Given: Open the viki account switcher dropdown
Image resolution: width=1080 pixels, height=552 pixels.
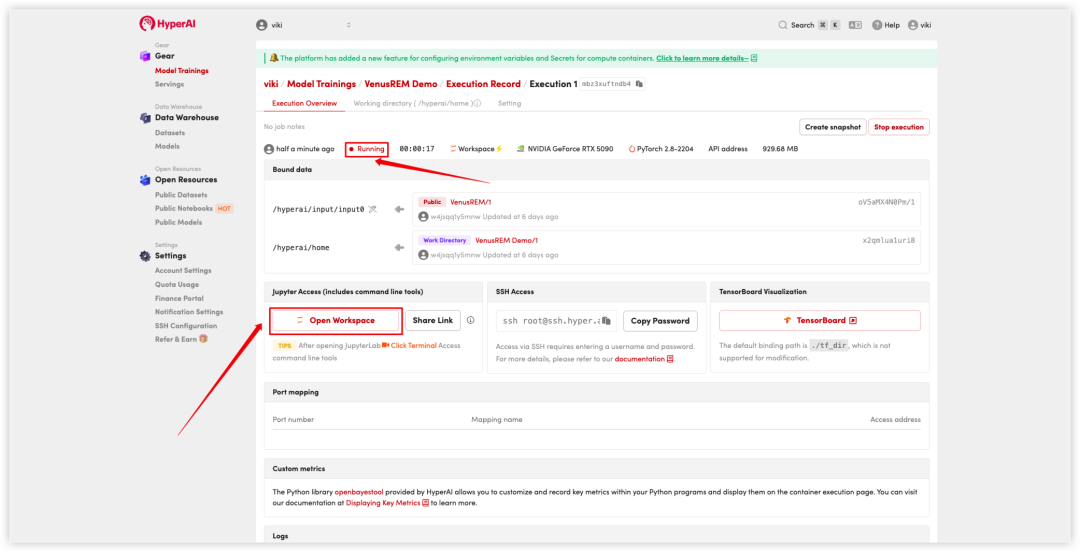Looking at the screenshot, I should point(304,25).
